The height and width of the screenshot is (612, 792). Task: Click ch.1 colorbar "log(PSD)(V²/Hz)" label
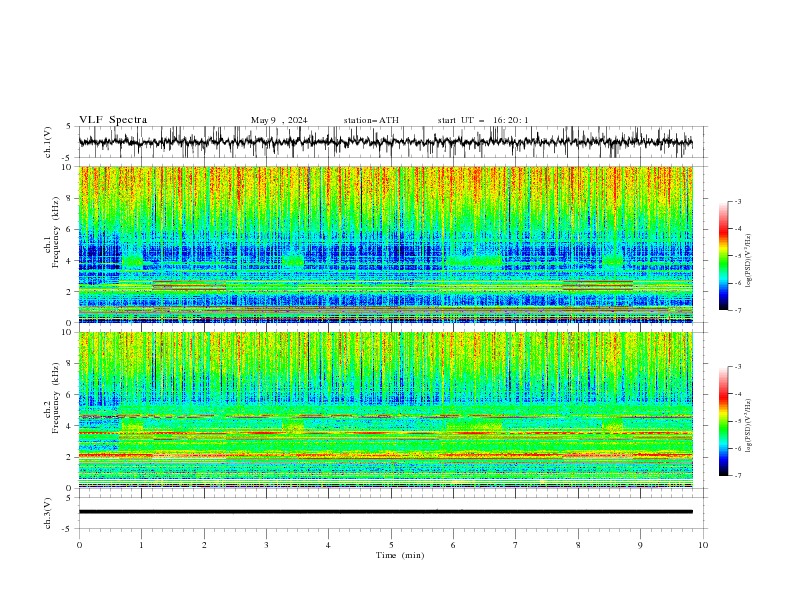pyautogui.click(x=749, y=261)
